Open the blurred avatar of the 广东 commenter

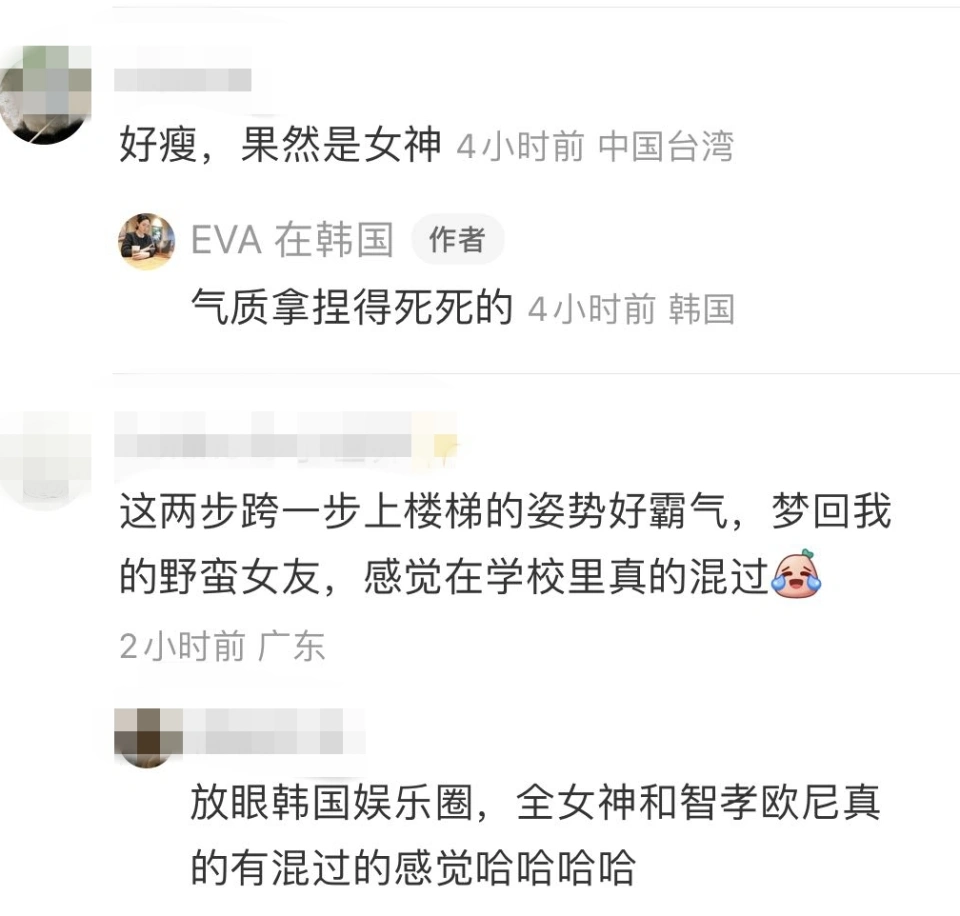click(x=45, y=459)
